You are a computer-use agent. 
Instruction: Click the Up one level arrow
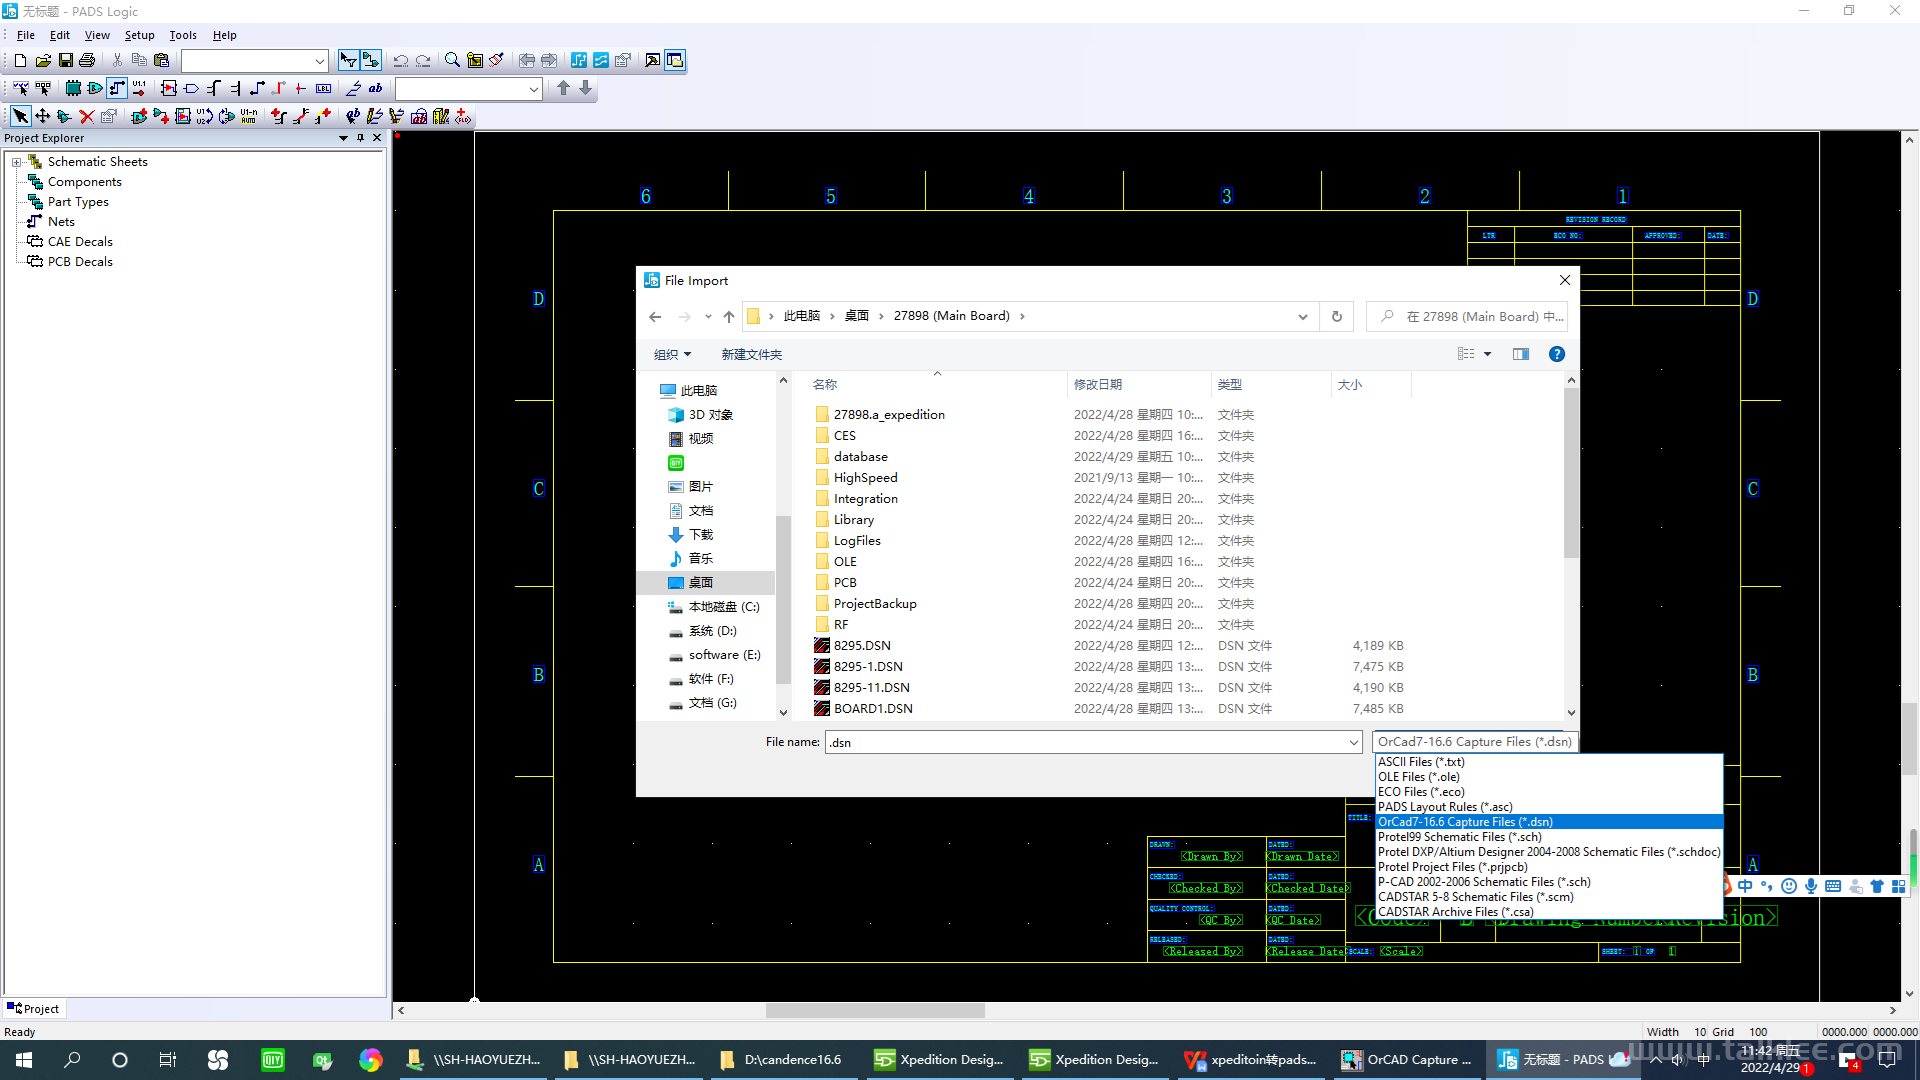729,316
